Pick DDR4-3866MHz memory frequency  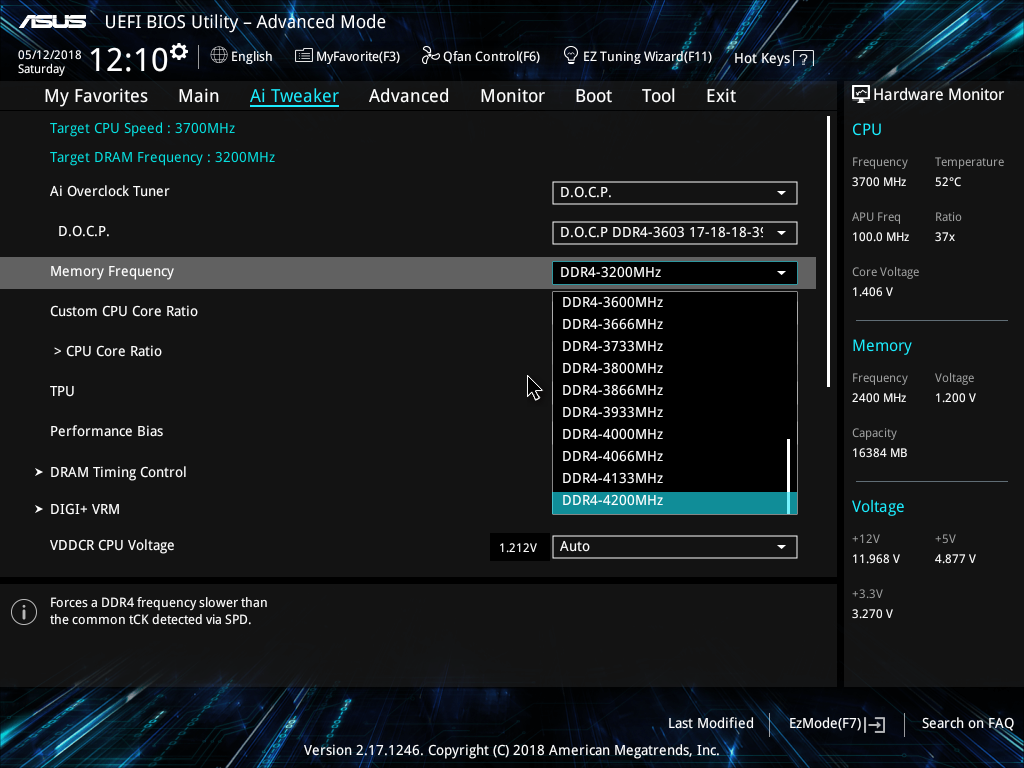(x=671, y=391)
